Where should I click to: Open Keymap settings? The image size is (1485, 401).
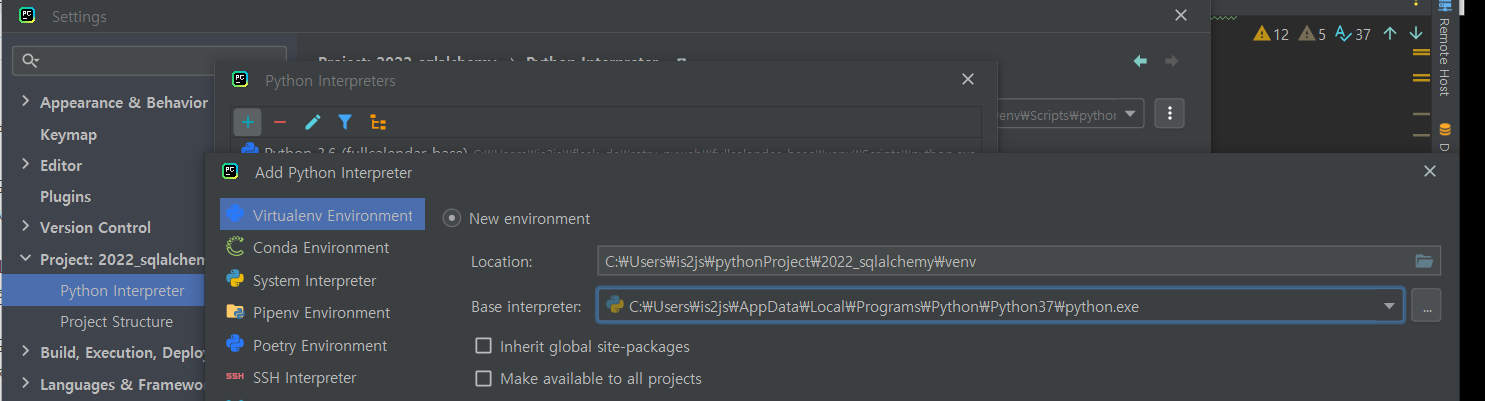pos(68,134)
